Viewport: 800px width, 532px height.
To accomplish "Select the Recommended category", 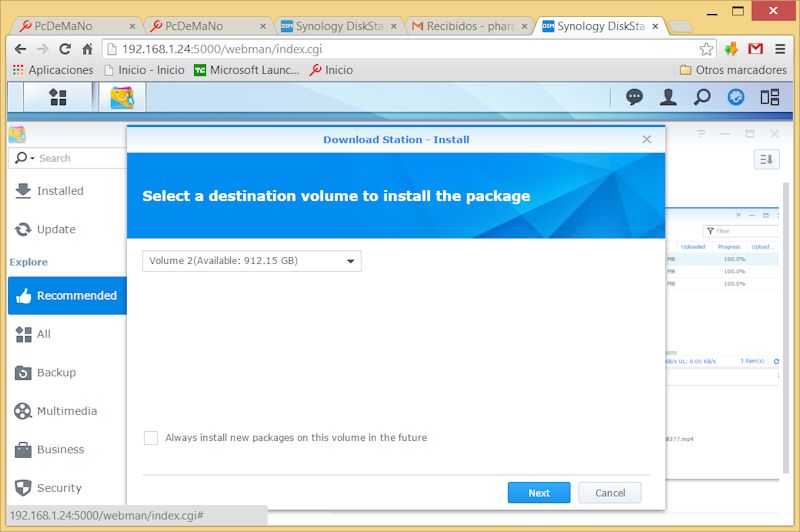I will [x=67, y=296].
